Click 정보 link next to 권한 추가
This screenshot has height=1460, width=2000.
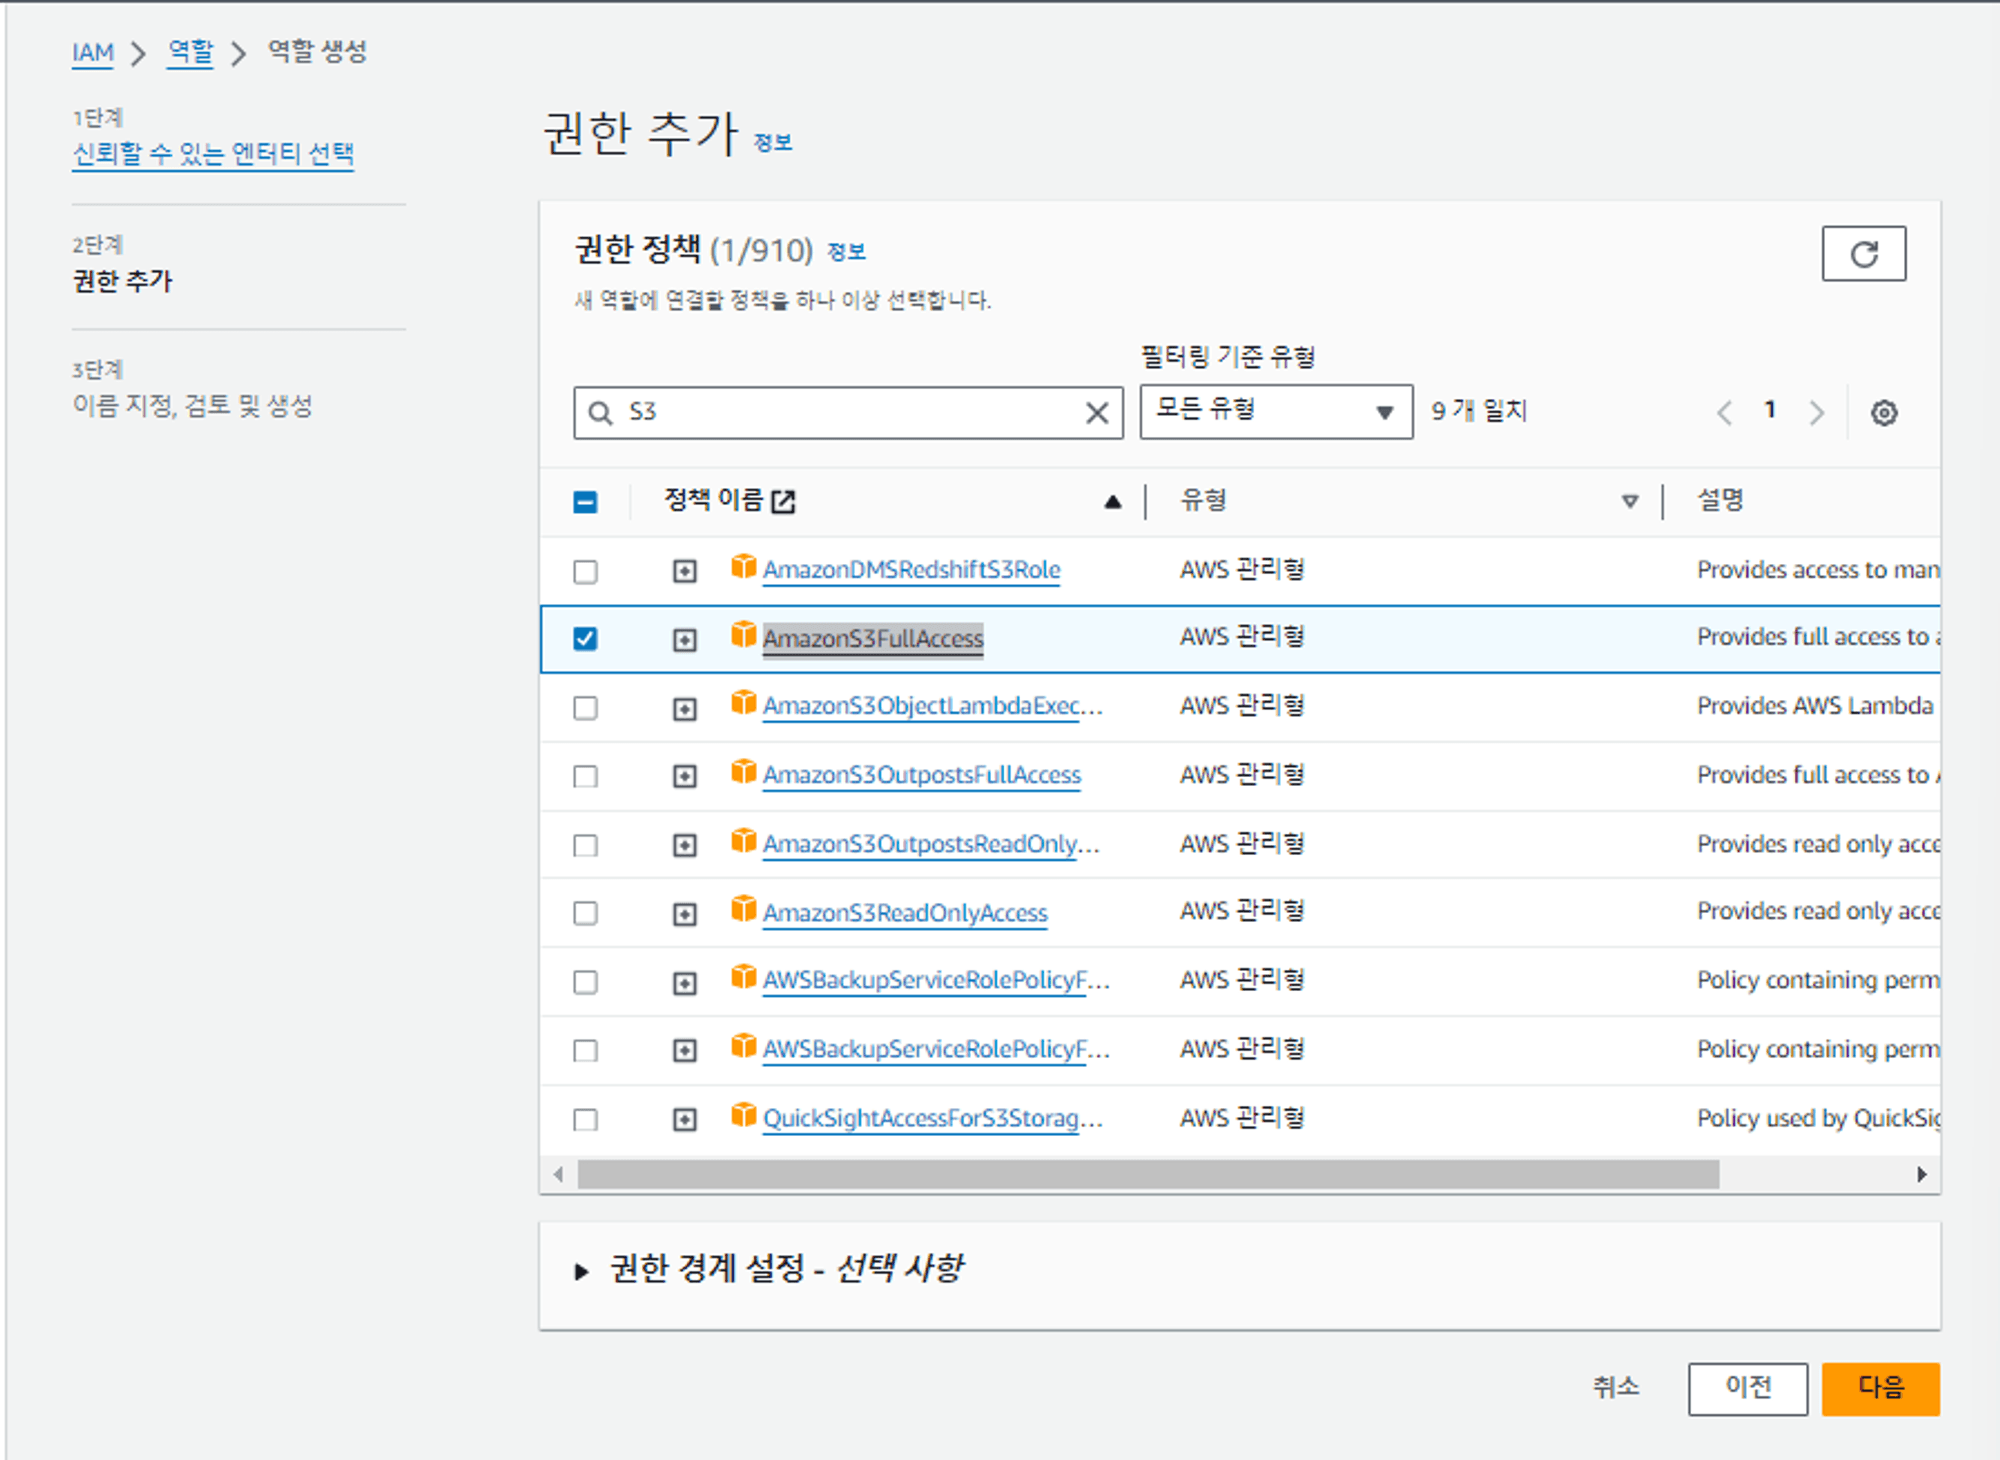[772, 143]
